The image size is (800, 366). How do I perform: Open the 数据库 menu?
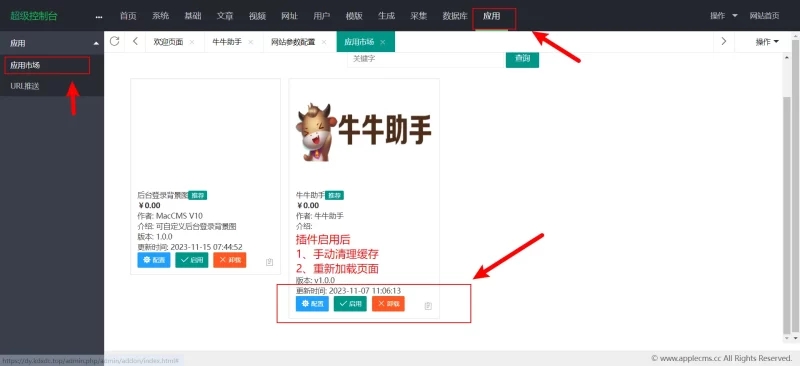(455, 16)
